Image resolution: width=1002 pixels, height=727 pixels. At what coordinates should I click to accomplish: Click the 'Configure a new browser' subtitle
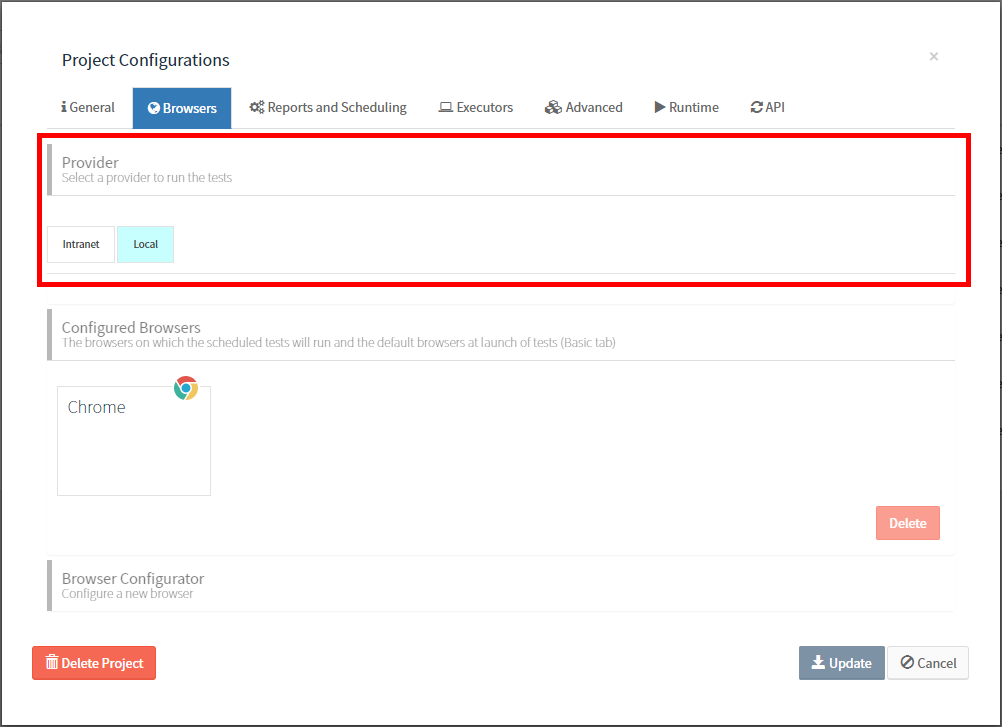[x=127, y=593]
